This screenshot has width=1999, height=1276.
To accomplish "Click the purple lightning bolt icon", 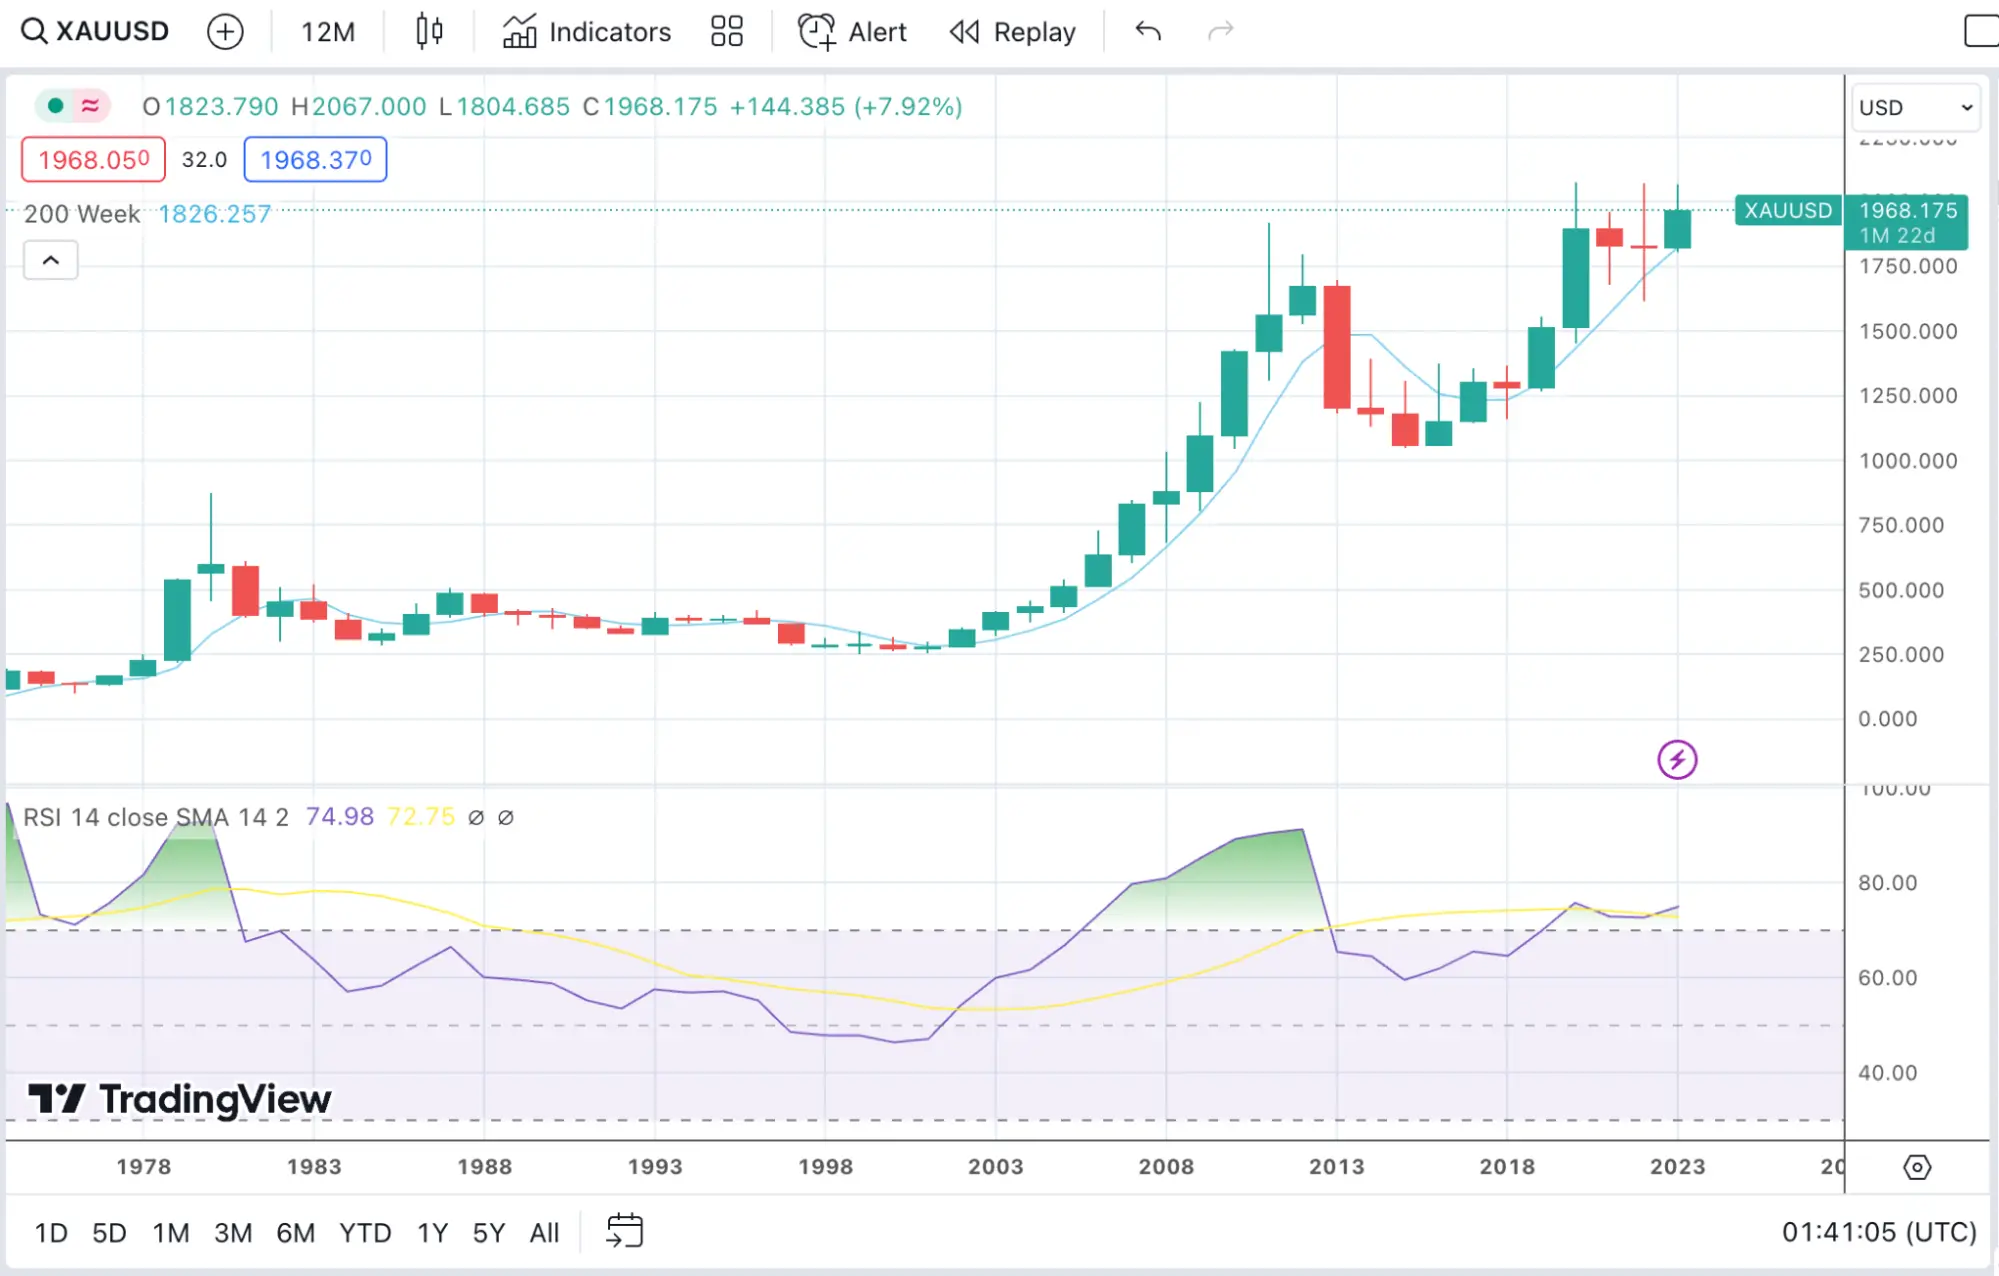I will [1677, 760].
